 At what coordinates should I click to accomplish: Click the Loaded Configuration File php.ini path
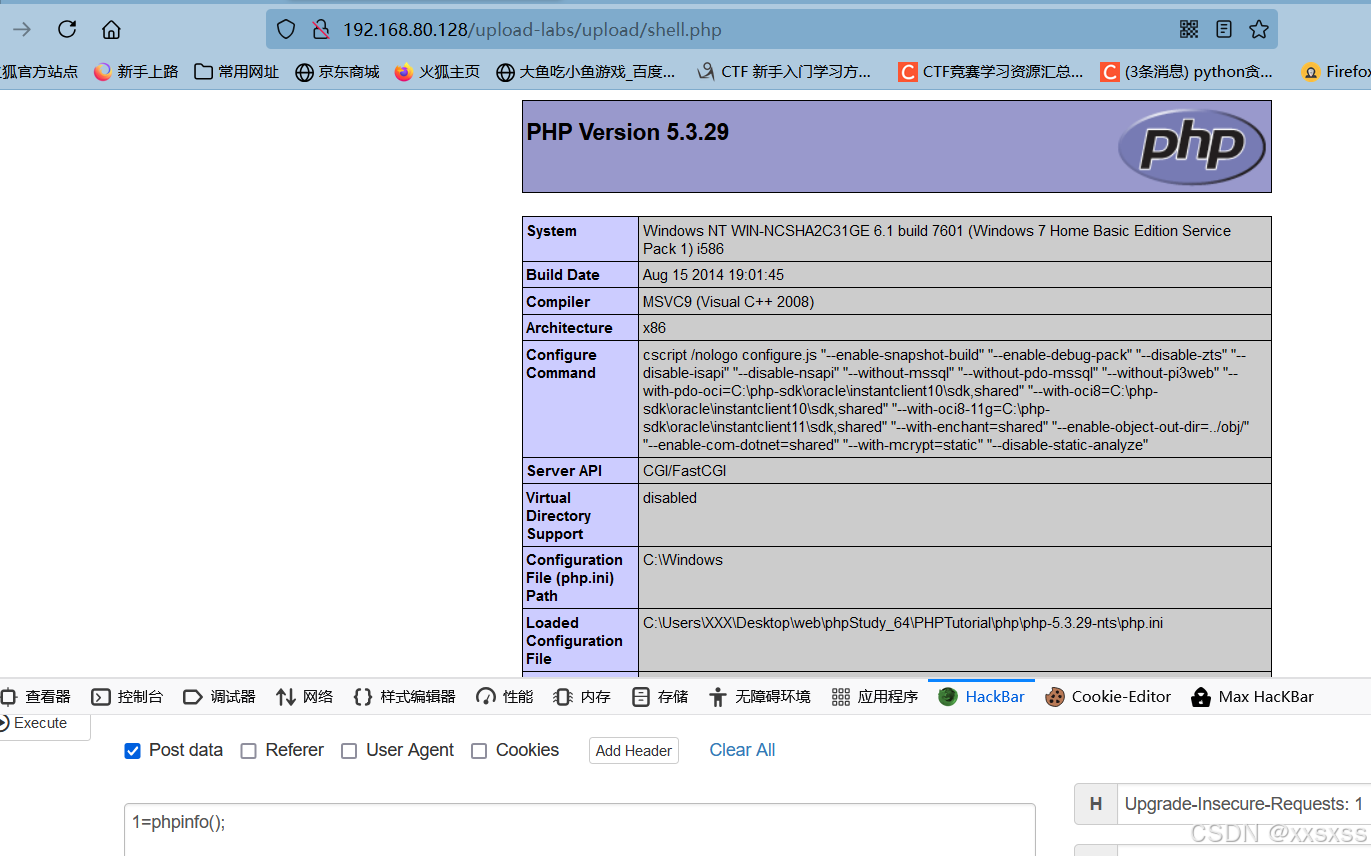point(903,623)
